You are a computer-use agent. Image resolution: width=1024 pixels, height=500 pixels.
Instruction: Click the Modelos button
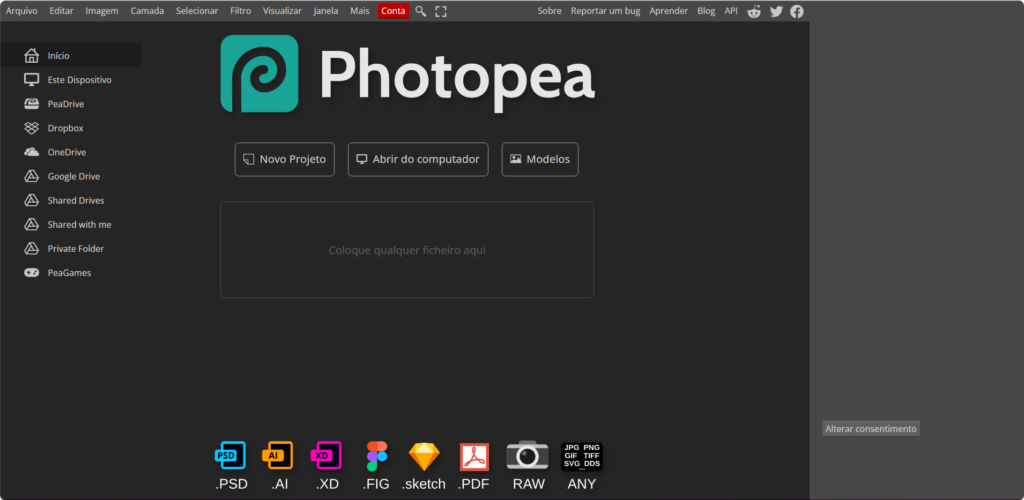(540, 159)
